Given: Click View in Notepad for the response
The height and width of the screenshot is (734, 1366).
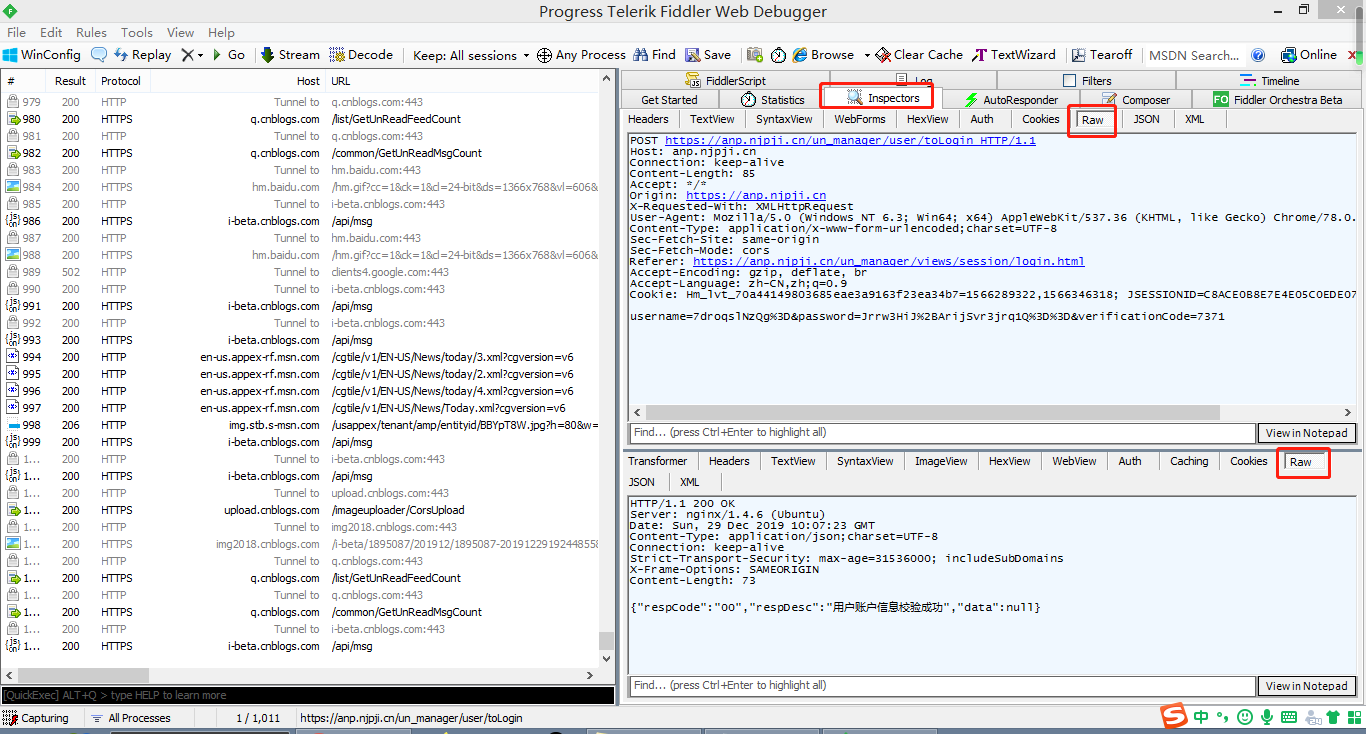Looking at the screenshot, I should pos(1306,685).
